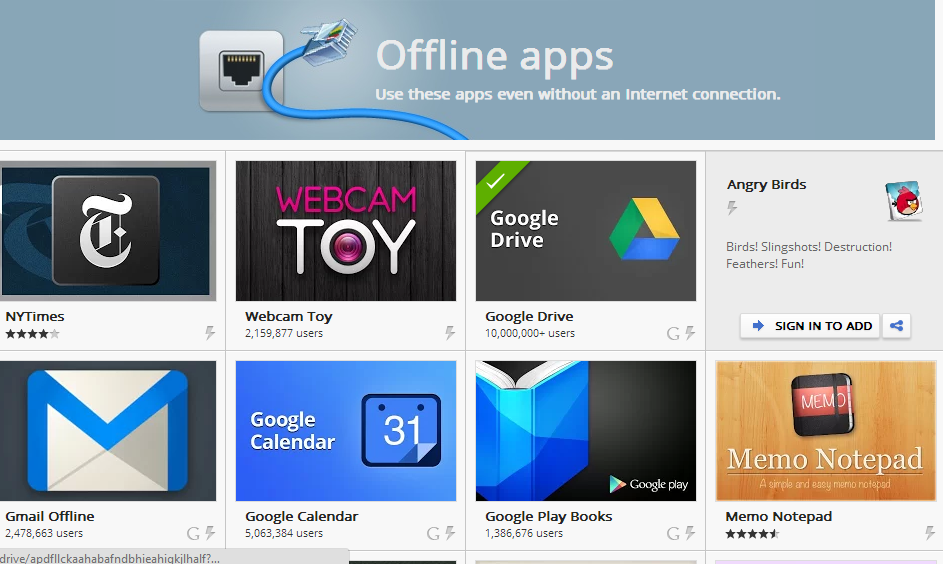
Task: Click the Google Play Books title link
Action: tap(548, 516)
